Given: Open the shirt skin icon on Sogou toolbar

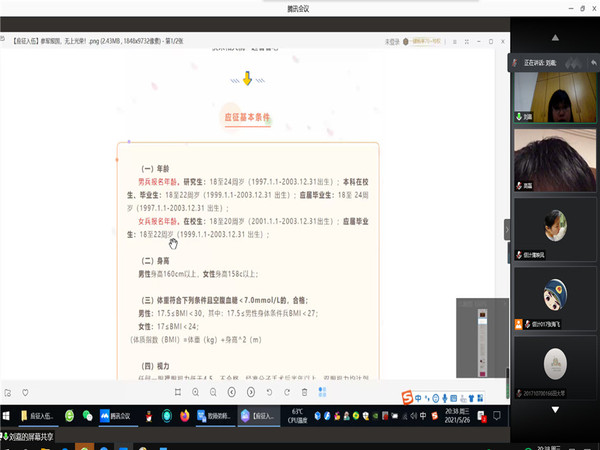Looking at the screenshot, I should [471, 398].
